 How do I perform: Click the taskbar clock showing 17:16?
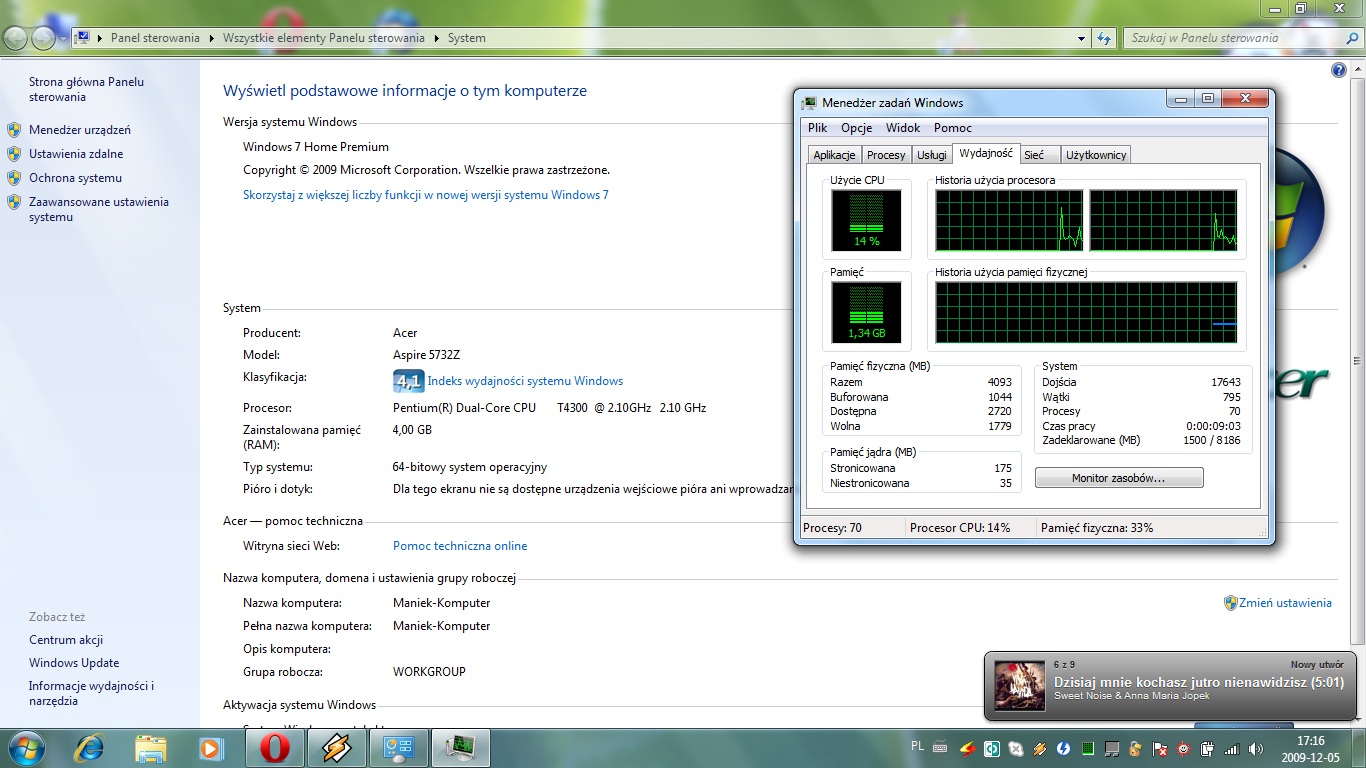tap(1310, 748)
